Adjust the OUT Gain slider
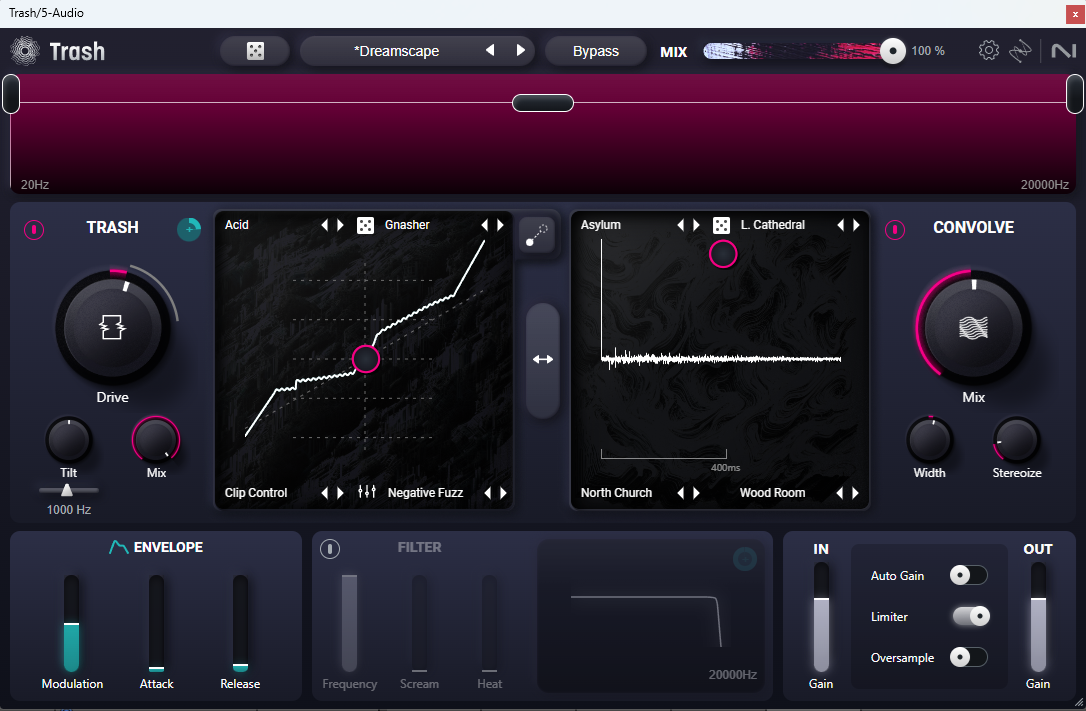This screenshot has height=711, width=1086. click(x=1038, y=617)
